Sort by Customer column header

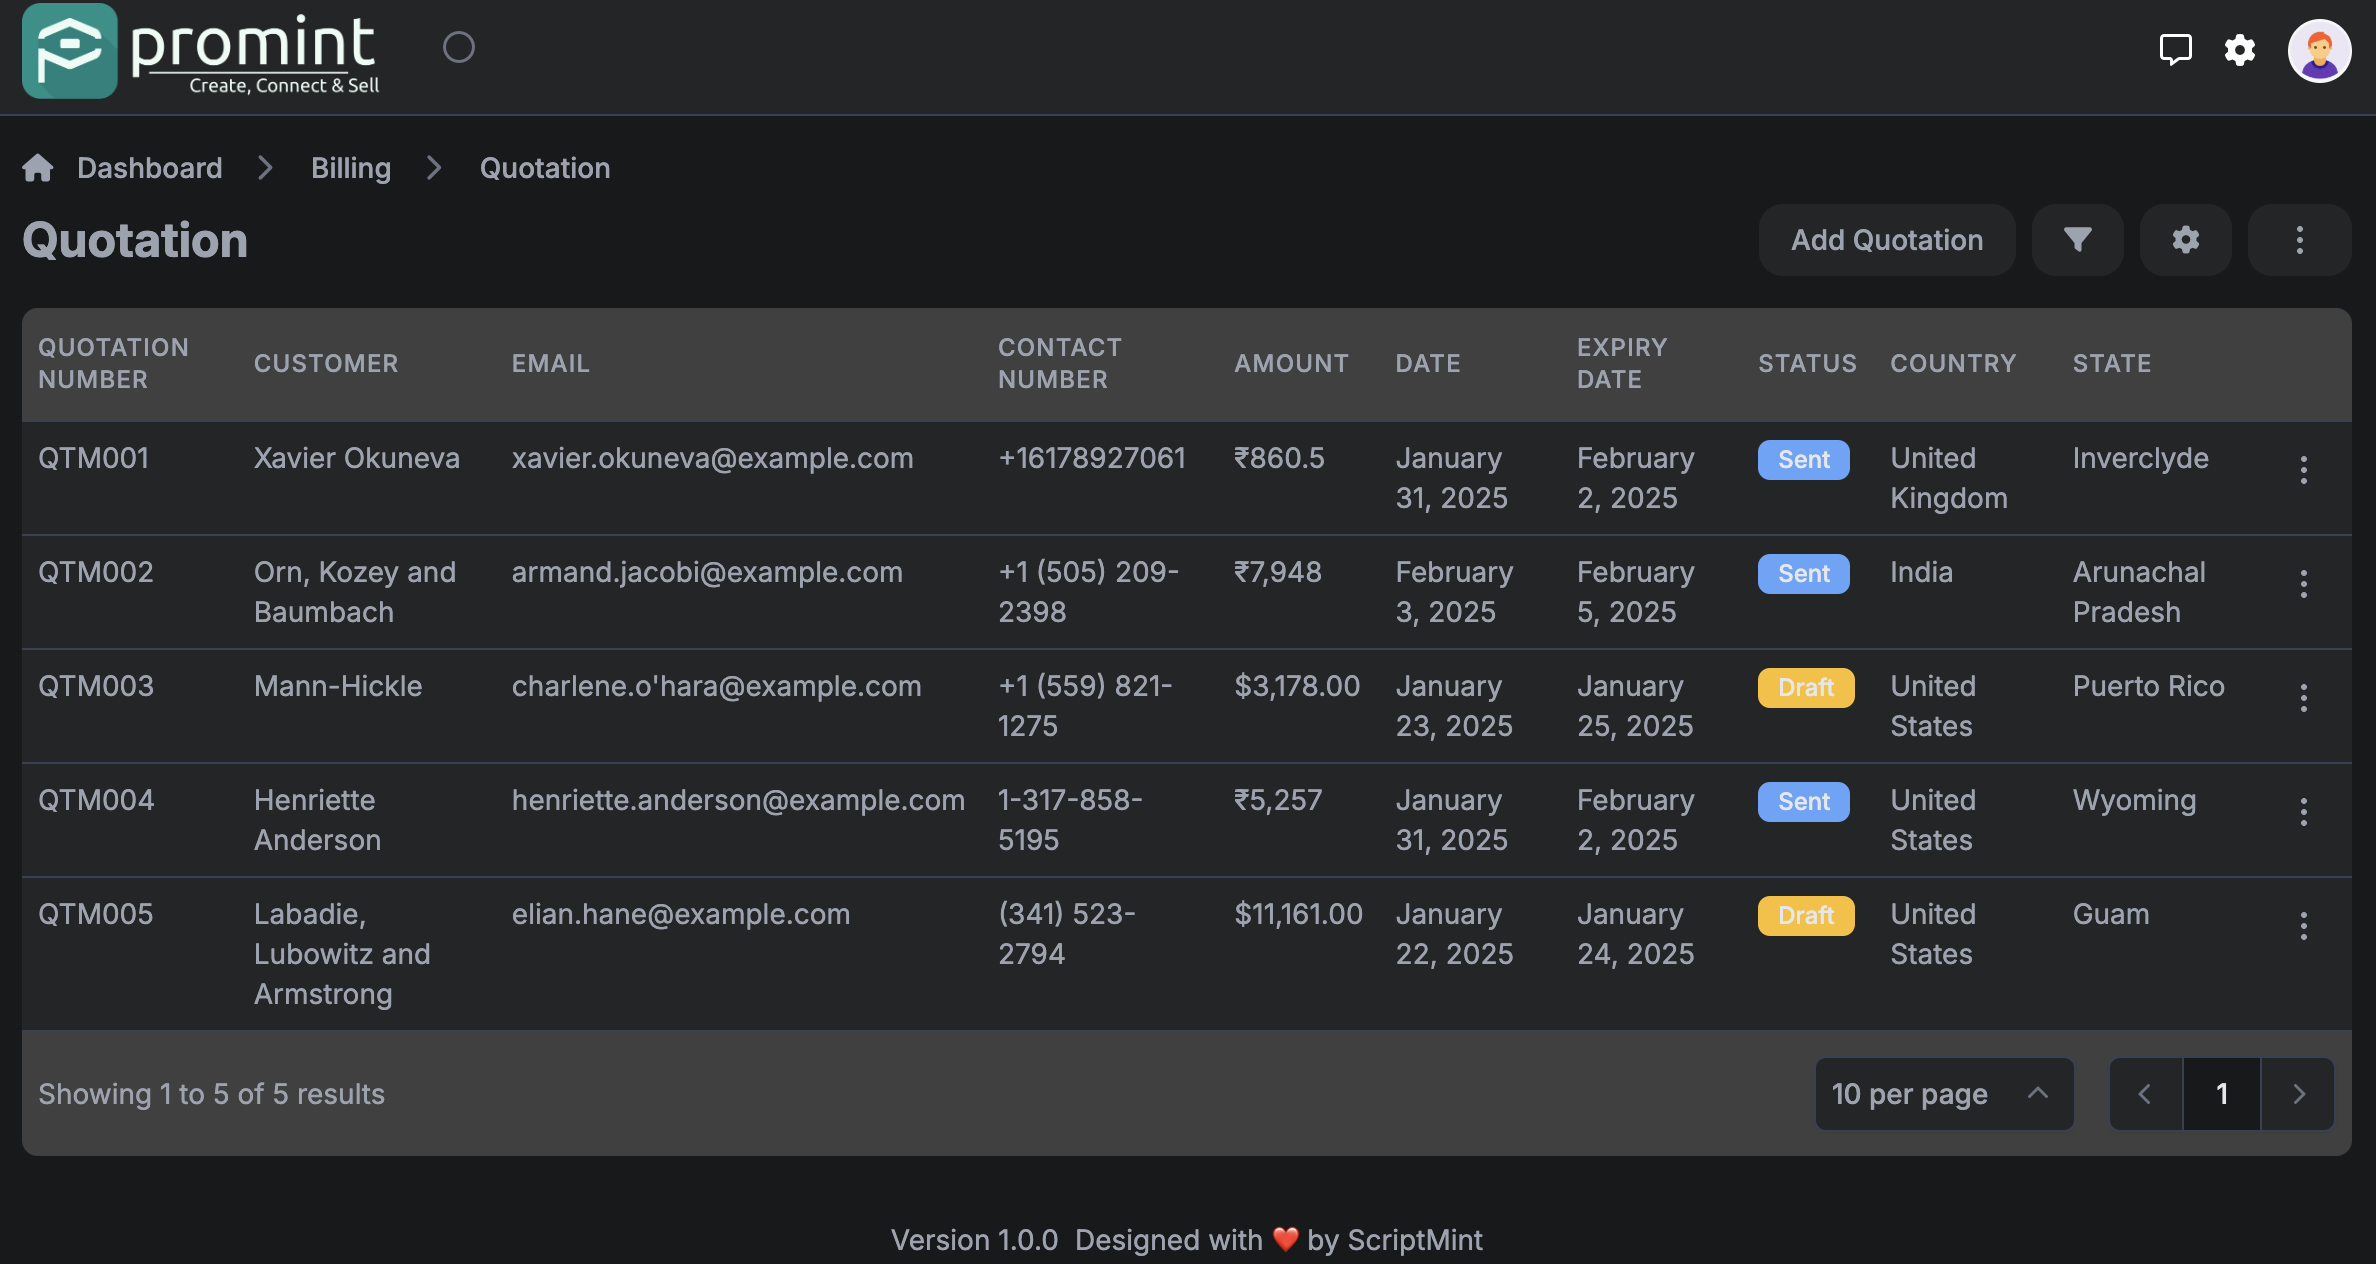[x=326, y=363]
